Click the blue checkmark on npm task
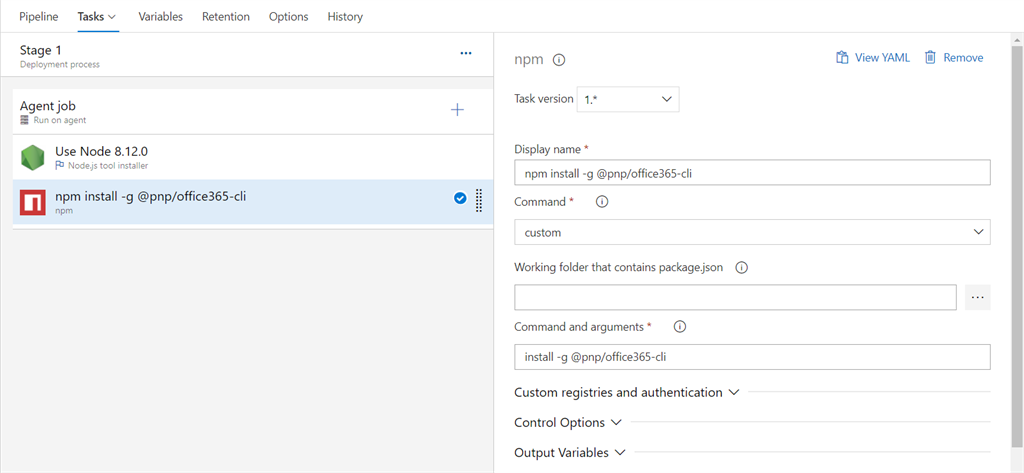This screenshot has width=1024, height=473. 460,198
